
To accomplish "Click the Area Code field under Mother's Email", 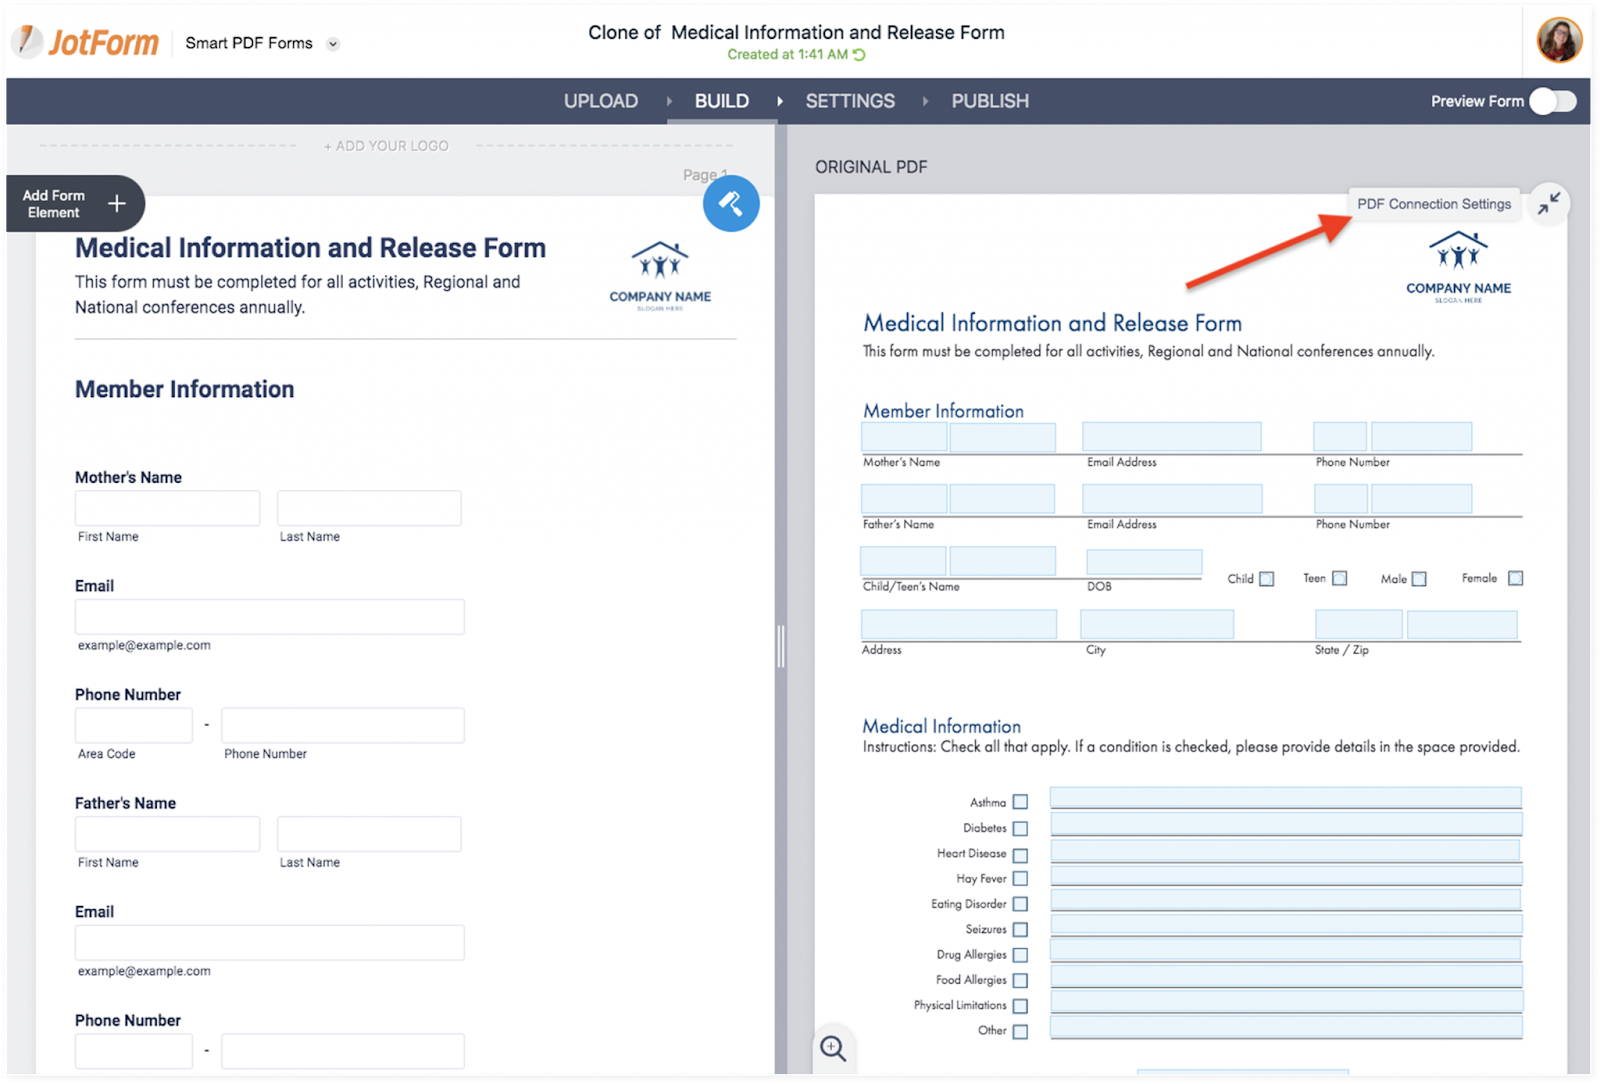I will coord(133,725).
